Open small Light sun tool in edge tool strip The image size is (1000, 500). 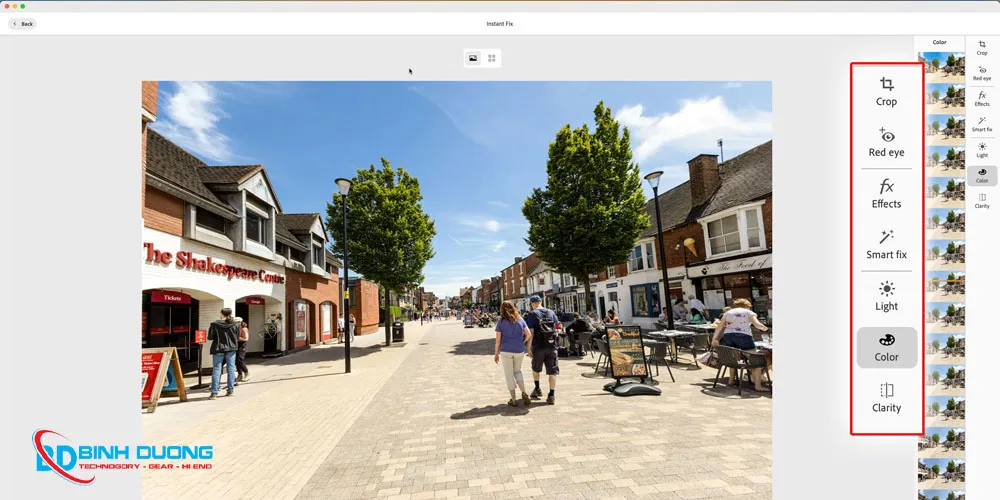tap(982, 150)
